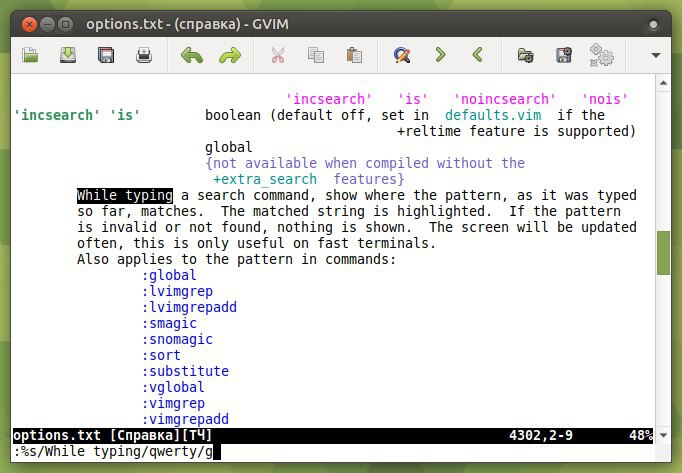Open the :vimgrepadd command link
The image size is (682, 473).
[x=185, y=419]
